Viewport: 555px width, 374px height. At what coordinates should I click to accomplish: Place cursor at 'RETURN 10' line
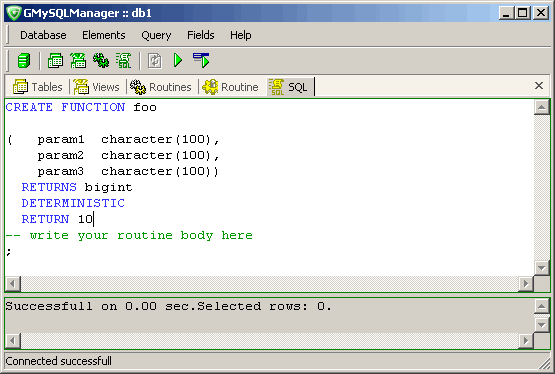pyautogui.click(x=57, y=219)
